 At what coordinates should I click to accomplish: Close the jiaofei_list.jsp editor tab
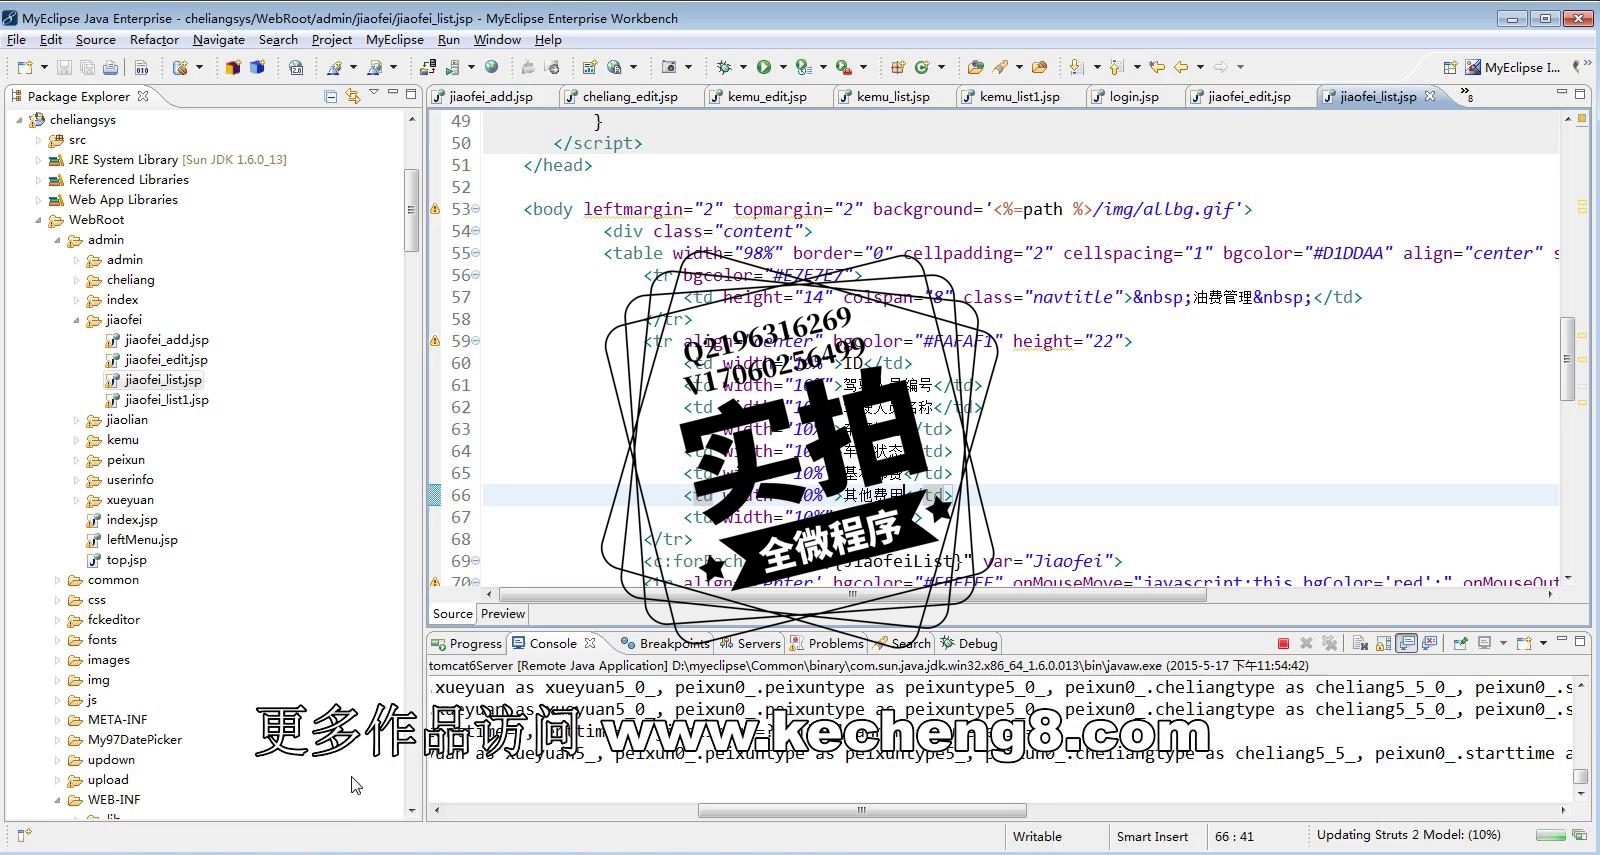pyautogui.click(x=1430, y=96)
